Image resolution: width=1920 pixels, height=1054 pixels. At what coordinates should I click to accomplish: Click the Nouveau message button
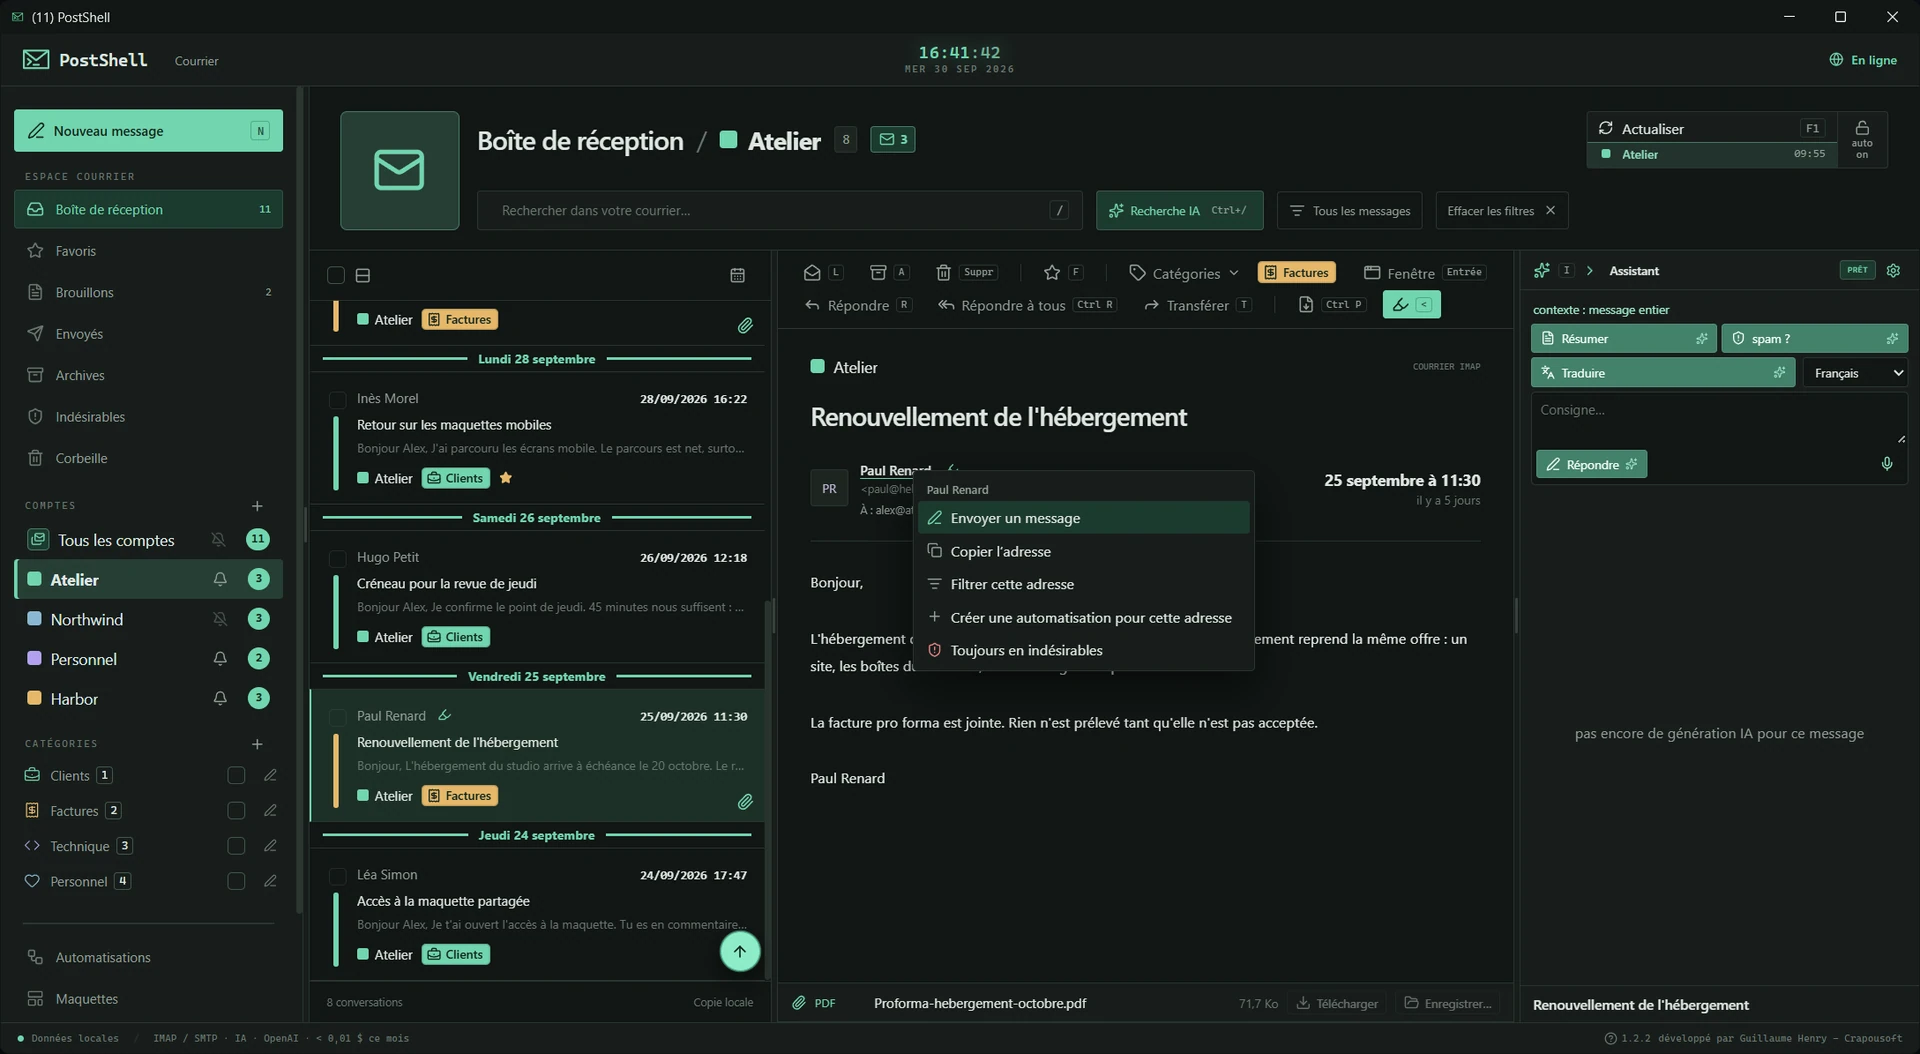pyautogui.click(x=148, y=131)
